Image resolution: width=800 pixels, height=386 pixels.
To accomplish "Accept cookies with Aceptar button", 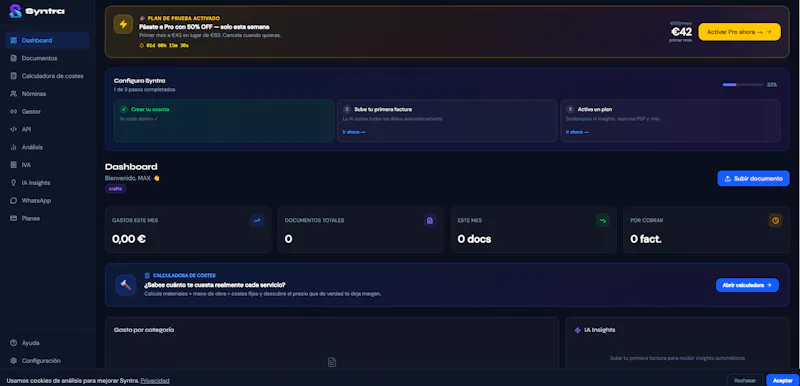I will point(782,380).
